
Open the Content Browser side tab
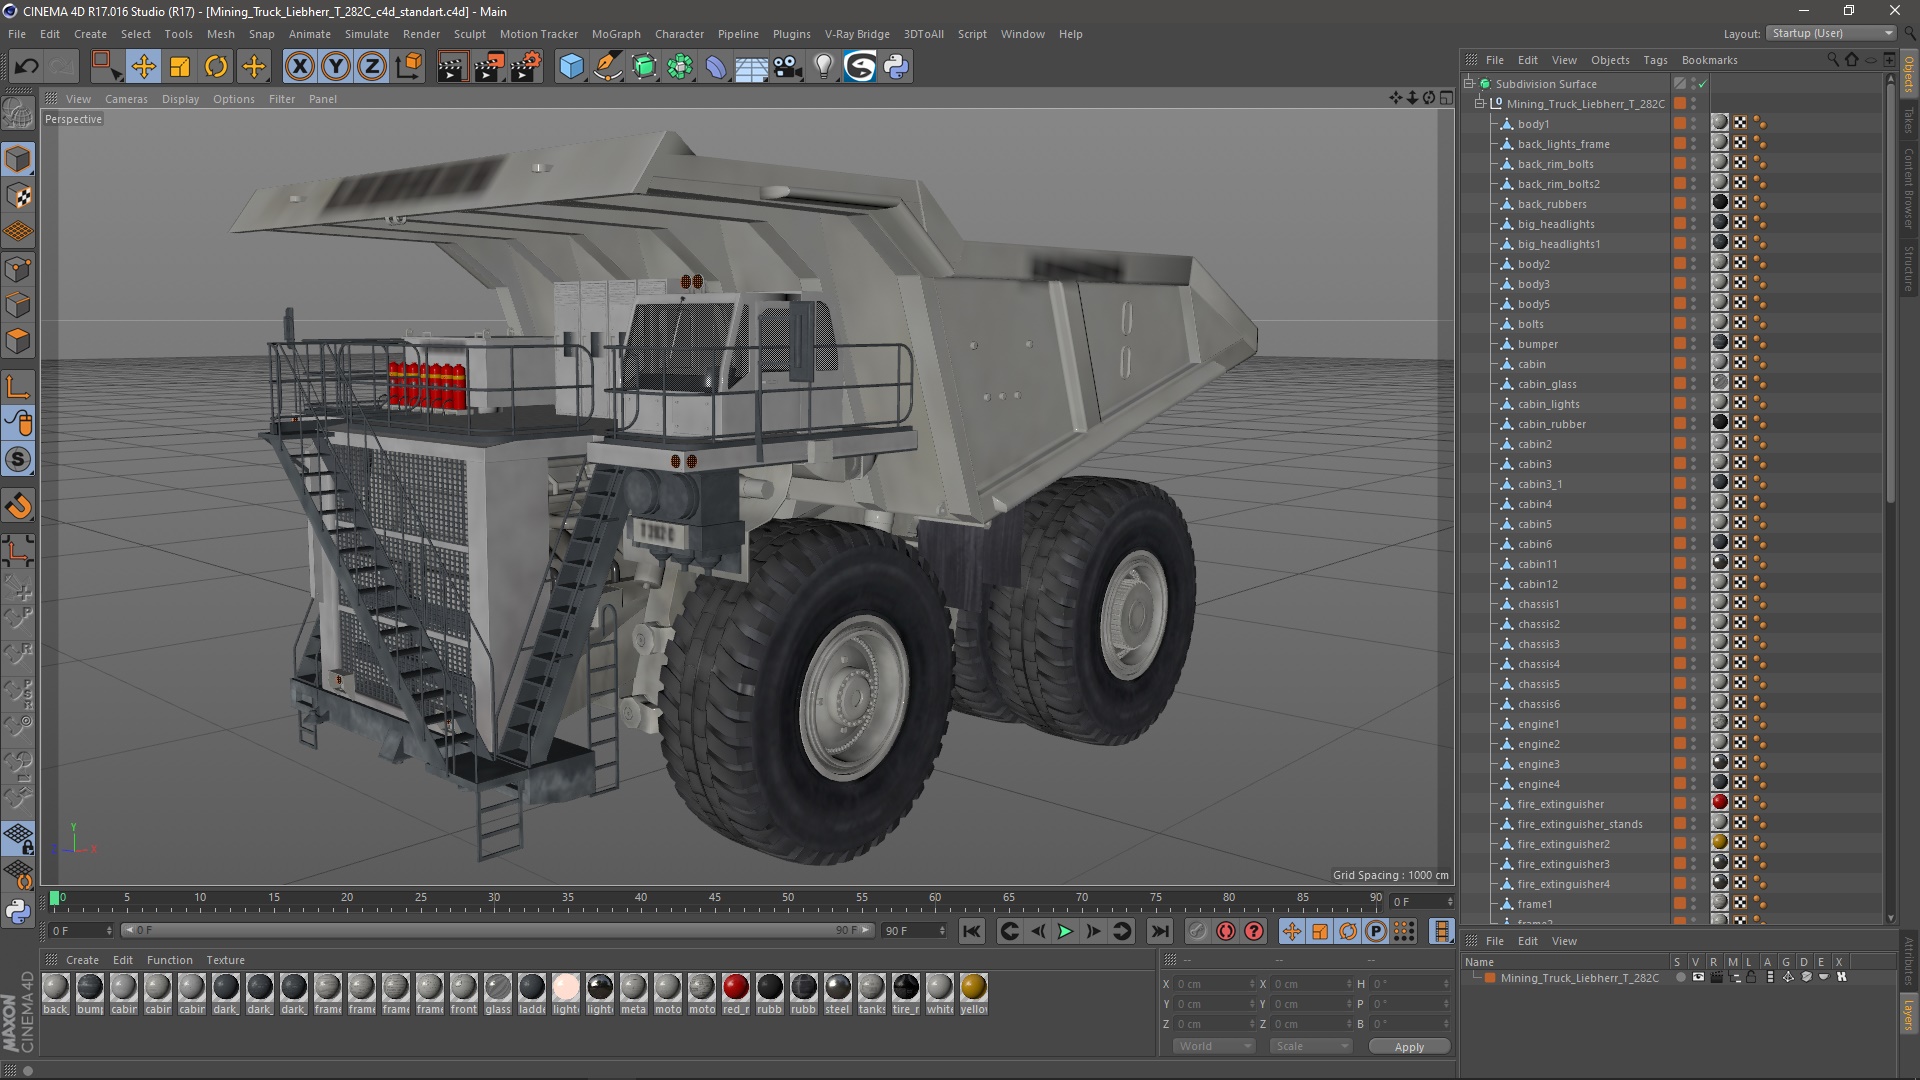(x=1909, y=188)
